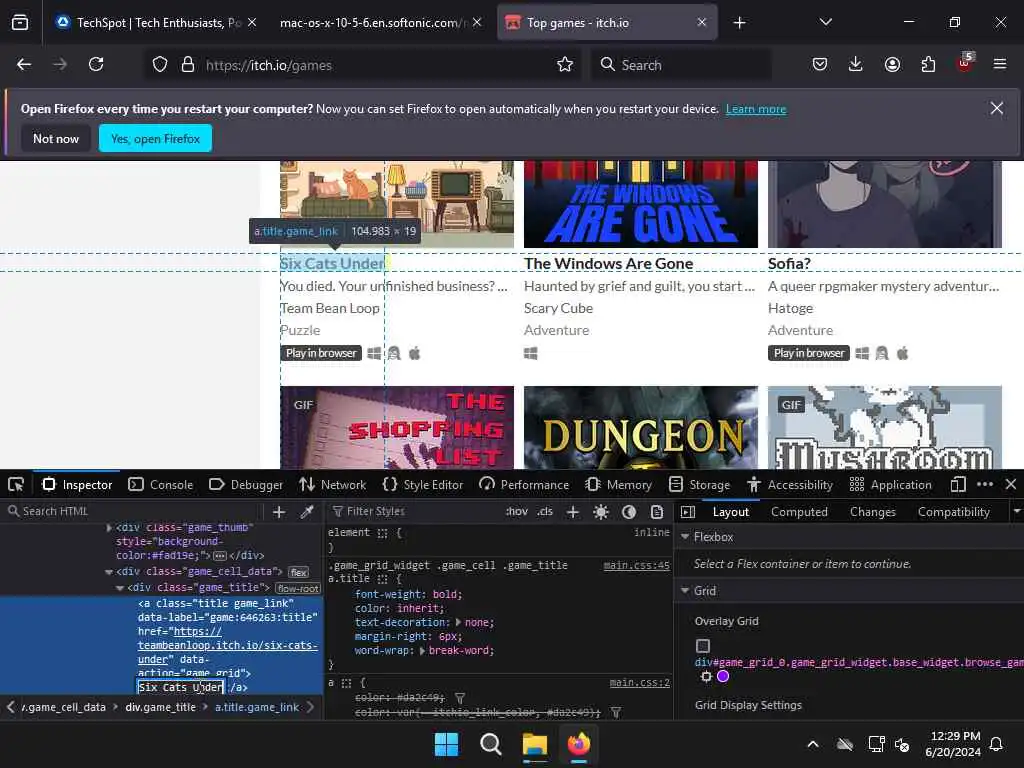Collapse the Grid section

[685, 591]
